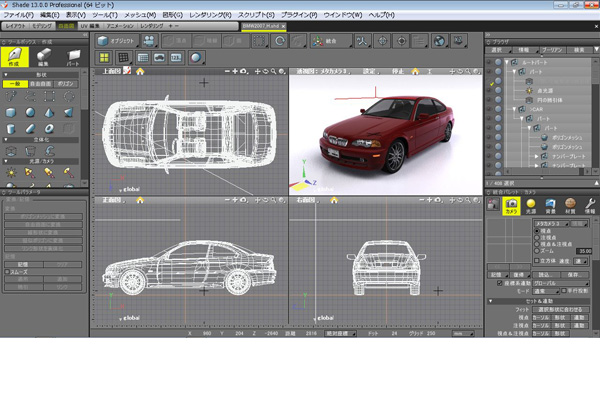This screenshot has height=400, width=600.
Task: Select the 編集 (Edit) toolbox icon
Action: [43, 57]
